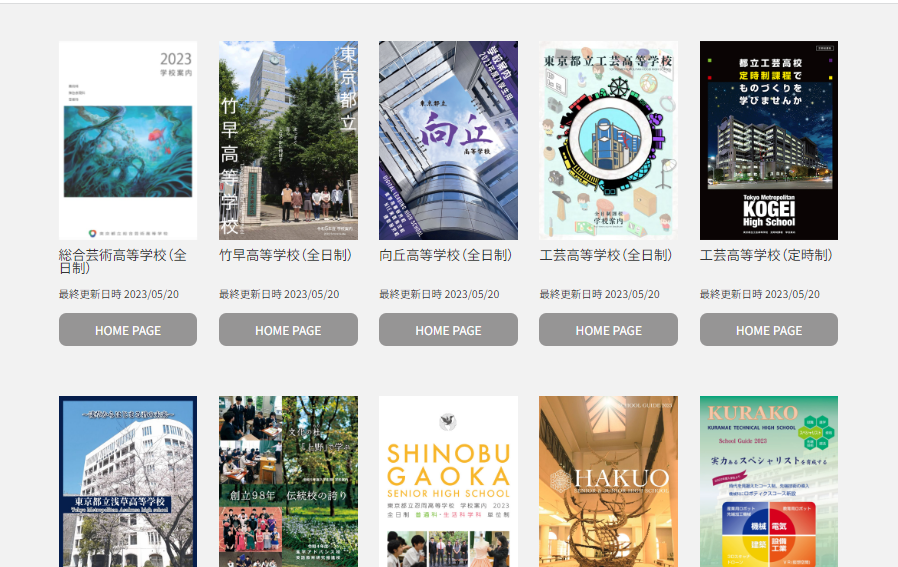The width and height of the screenshot is (898, 567).
Task: Open the 向丘高等学校 brochure cover
Action: [x=448, y=140]
